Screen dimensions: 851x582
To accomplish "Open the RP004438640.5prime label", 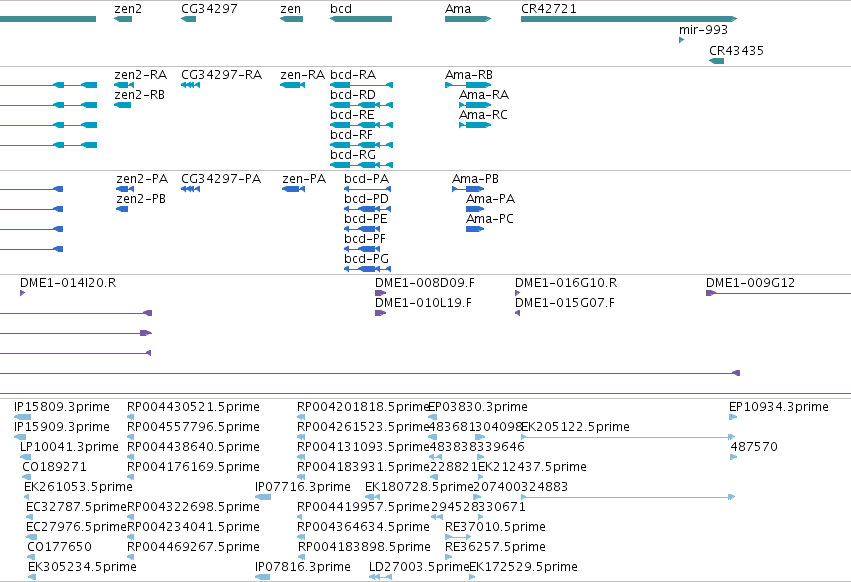I will 193,447.
